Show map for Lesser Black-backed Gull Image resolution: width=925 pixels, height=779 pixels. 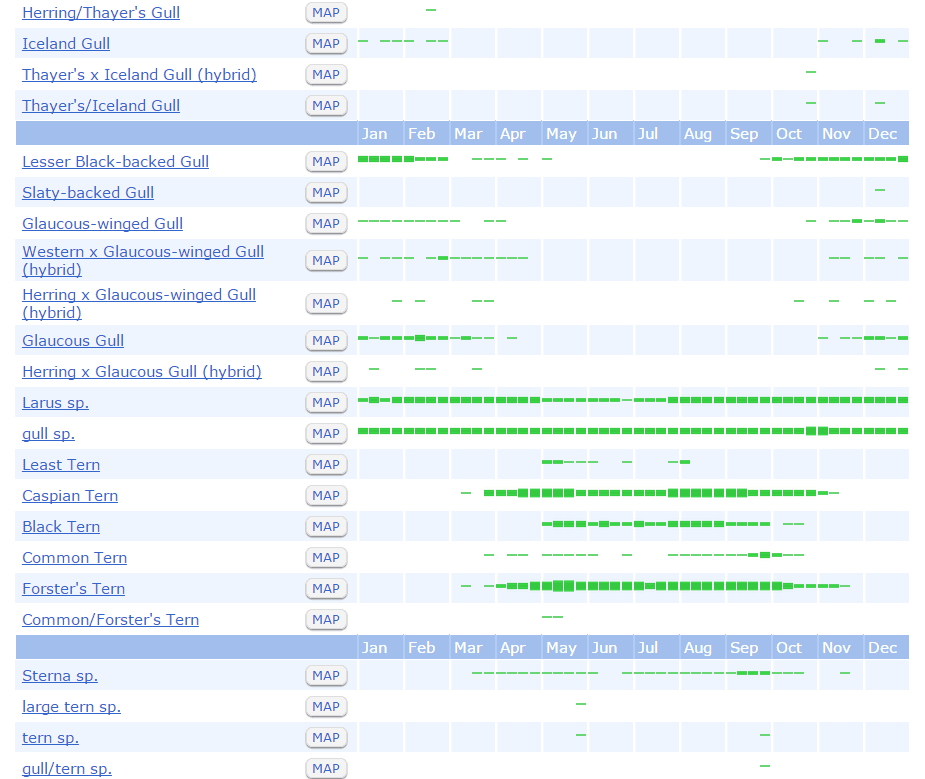[326, 162]
